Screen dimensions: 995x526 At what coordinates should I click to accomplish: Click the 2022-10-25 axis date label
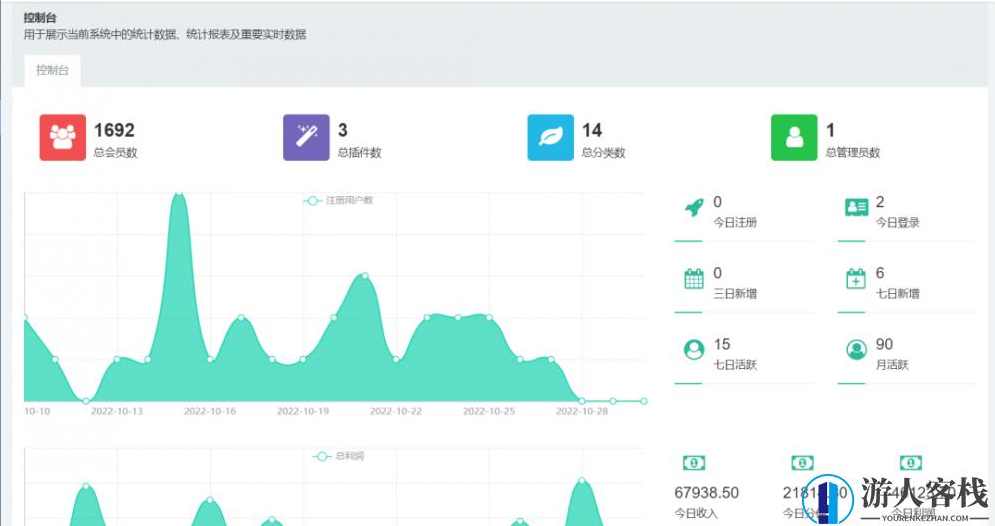coord(489,411)
